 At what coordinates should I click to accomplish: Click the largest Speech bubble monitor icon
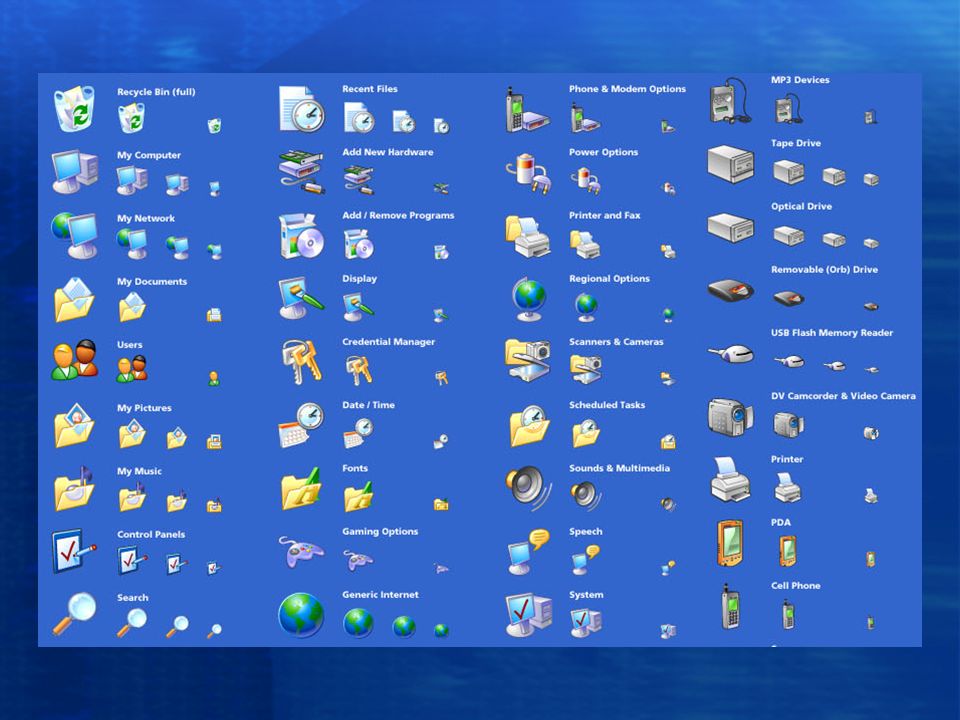pos(529,552)
